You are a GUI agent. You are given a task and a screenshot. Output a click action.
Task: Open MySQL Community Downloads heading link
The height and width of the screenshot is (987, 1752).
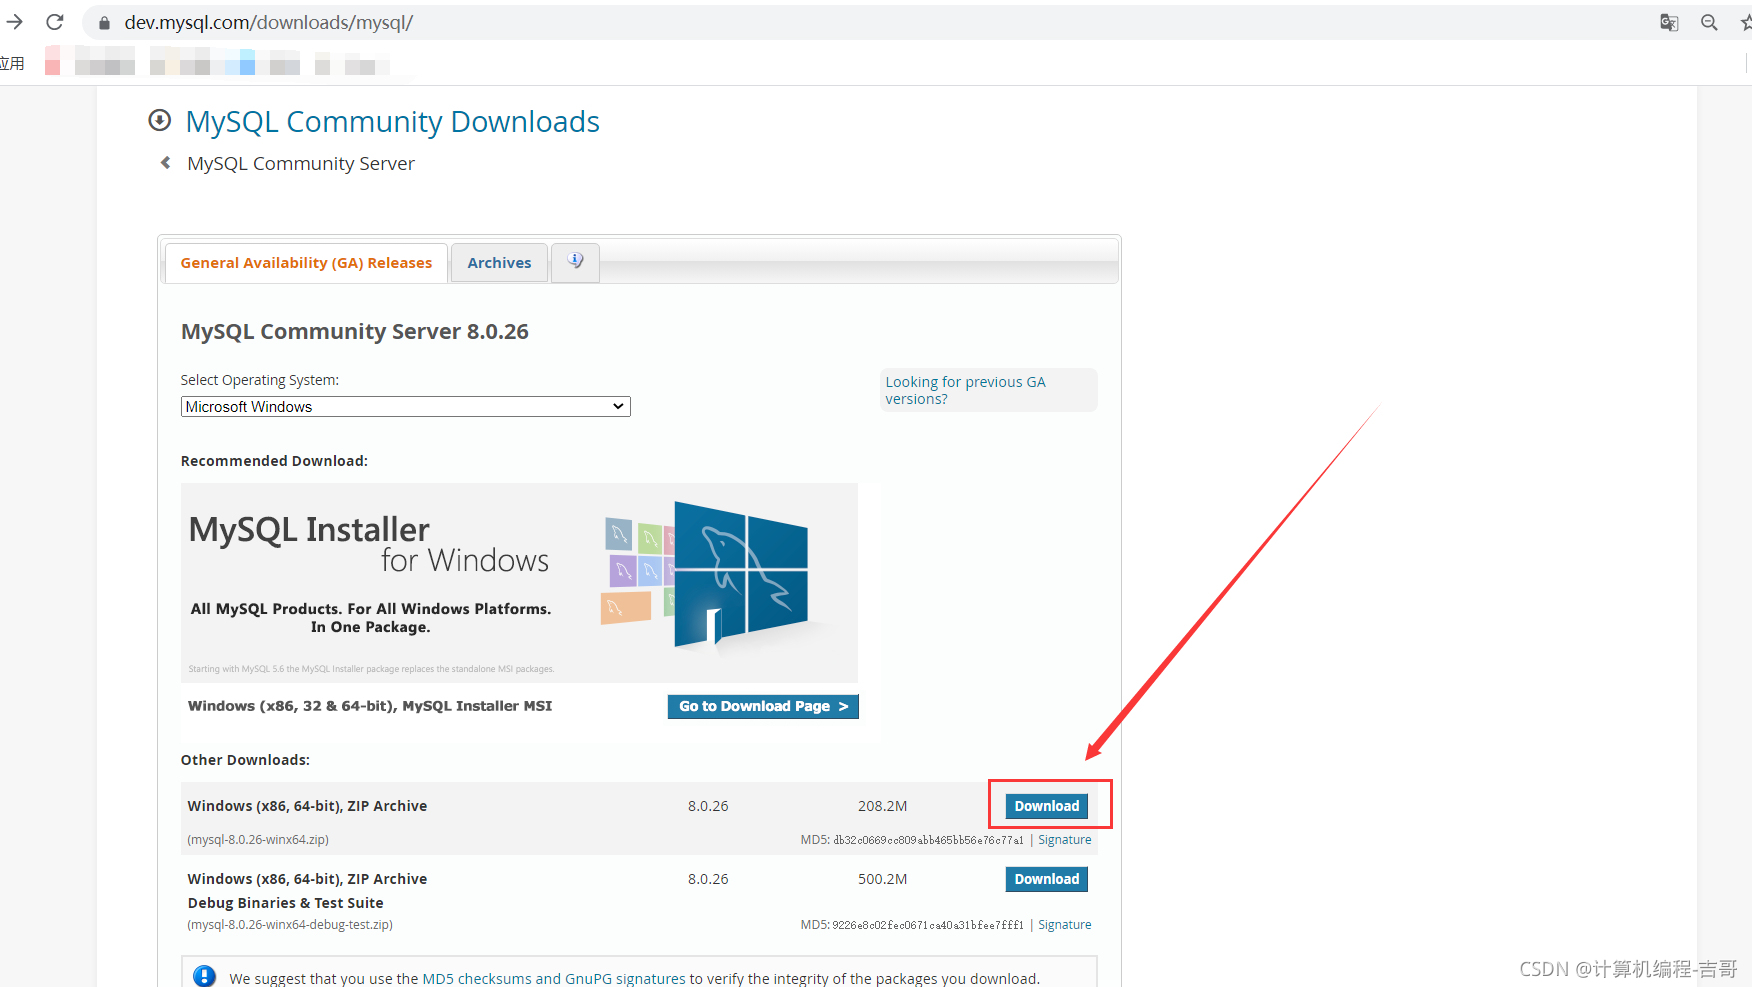click(x=392, y=122)
